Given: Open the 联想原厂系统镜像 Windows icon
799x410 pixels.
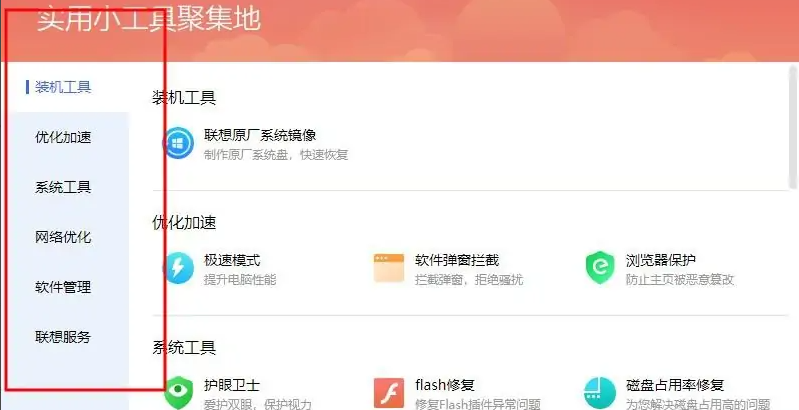Looking at the screenshot, I should coord(178,143).
